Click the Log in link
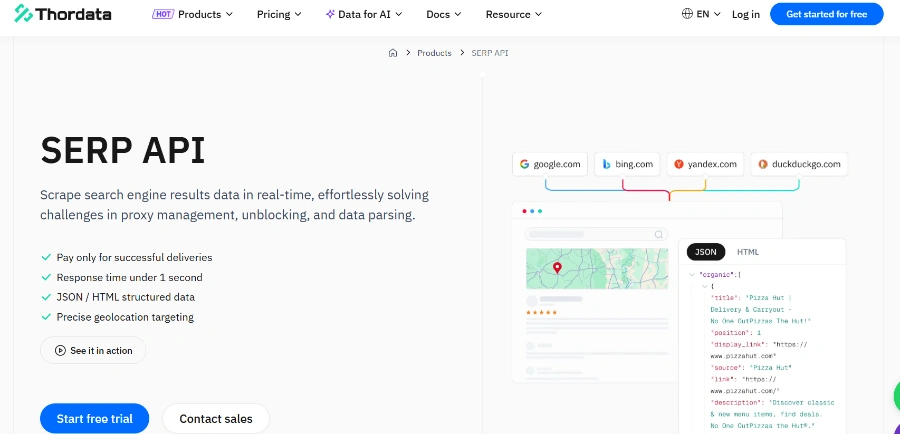 coord(746,14)
